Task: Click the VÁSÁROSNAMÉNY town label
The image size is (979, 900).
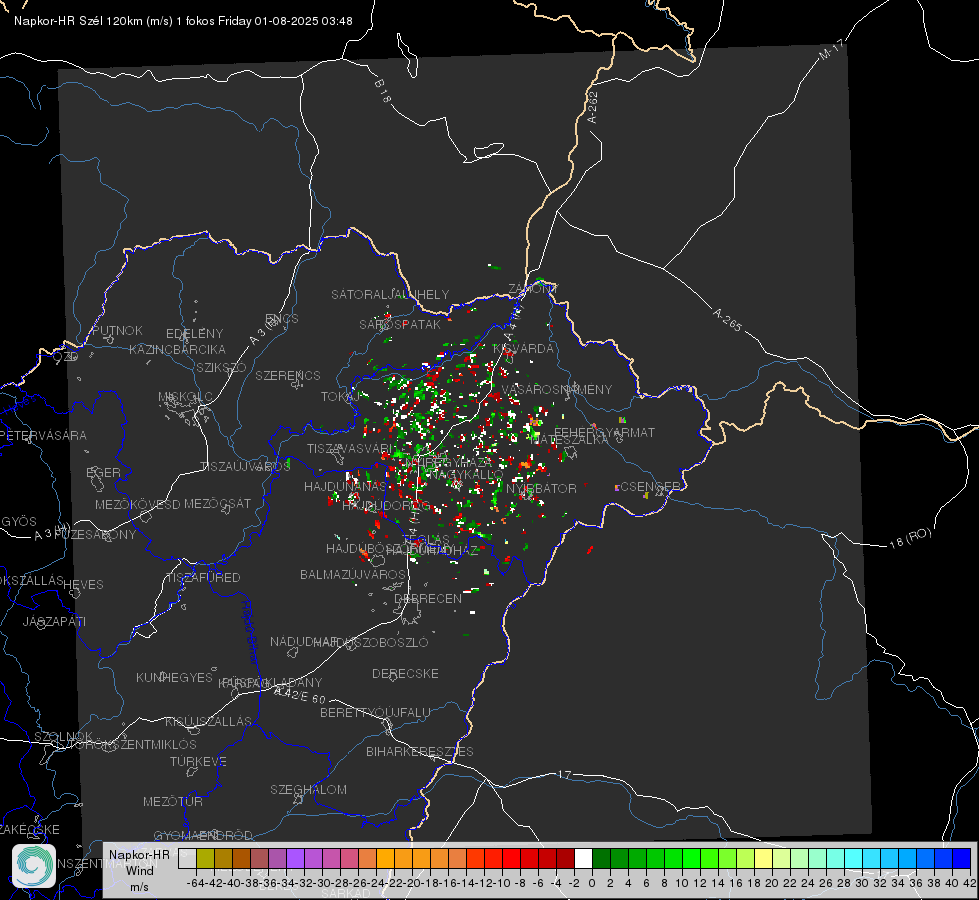Action: point(557,389)
